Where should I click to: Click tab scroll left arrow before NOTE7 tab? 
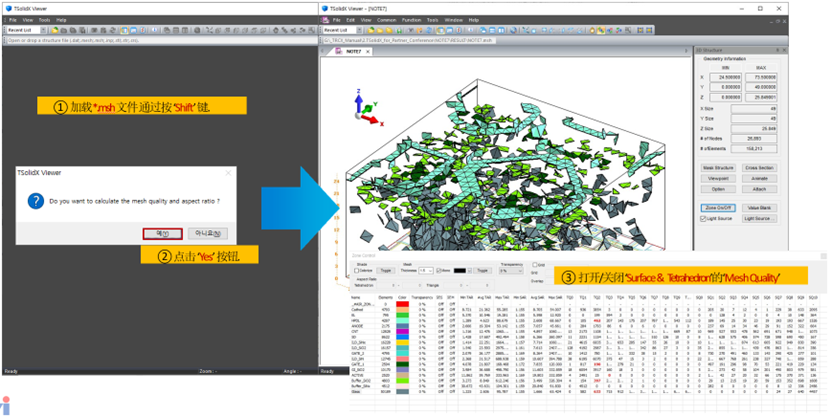coord(322,51)
